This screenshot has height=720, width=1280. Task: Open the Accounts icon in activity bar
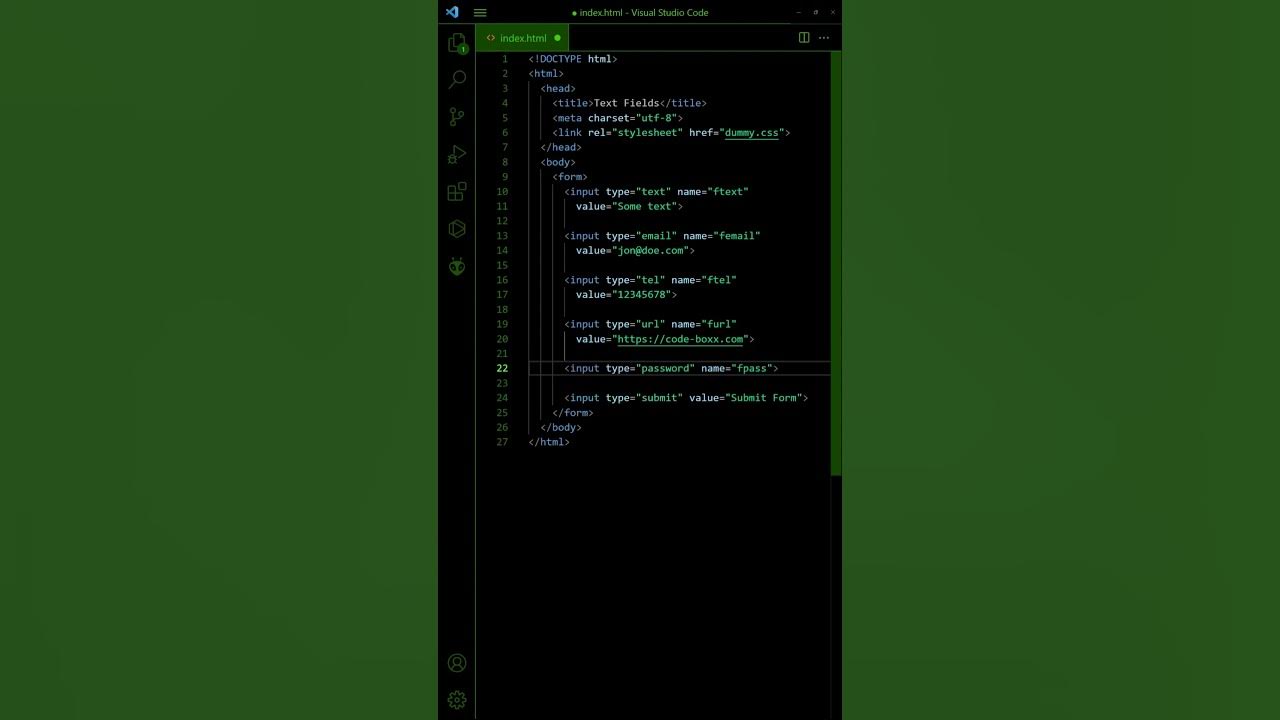[x=457, y=663]
